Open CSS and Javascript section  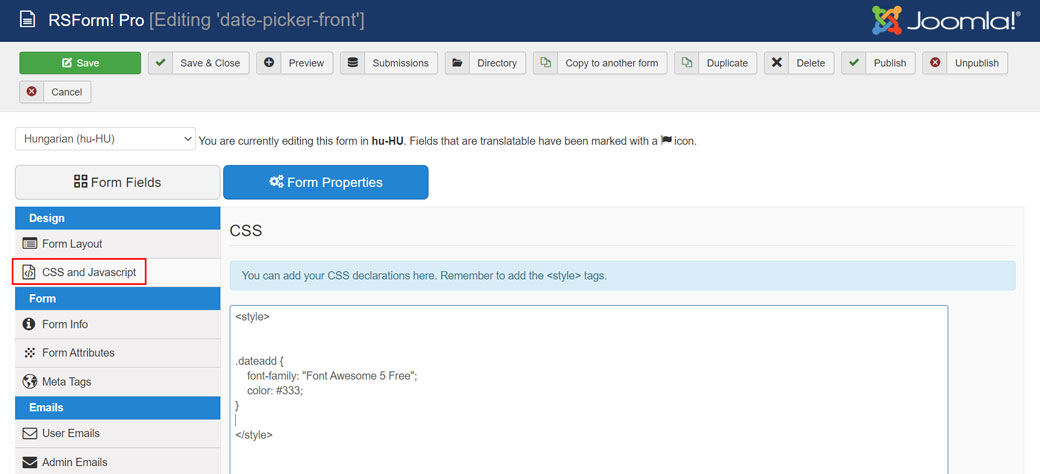click(x=117, y=272)
